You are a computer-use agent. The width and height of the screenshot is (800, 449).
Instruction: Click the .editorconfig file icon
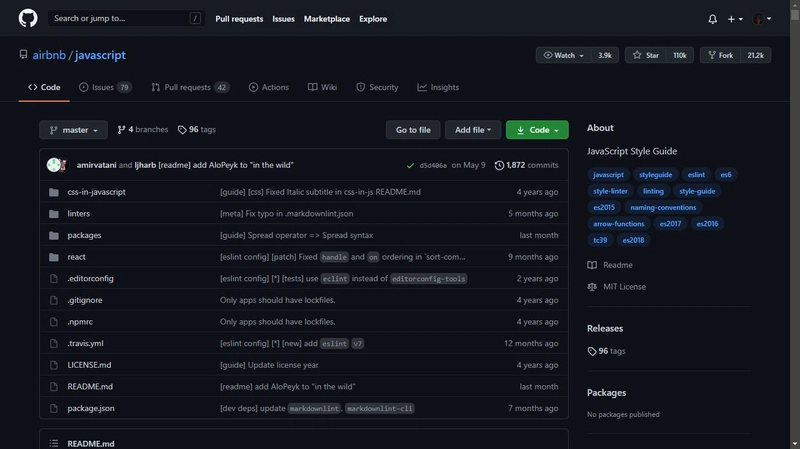(x=54, y=279)
